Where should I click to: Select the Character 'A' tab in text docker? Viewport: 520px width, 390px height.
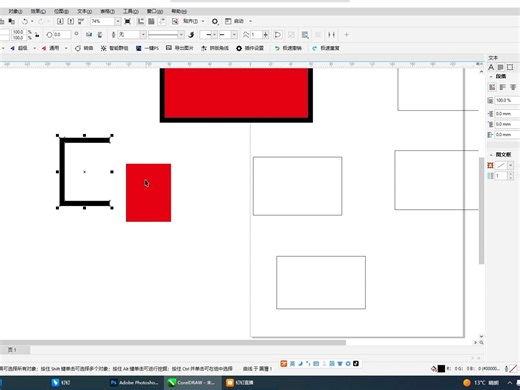tap(491, 67)
